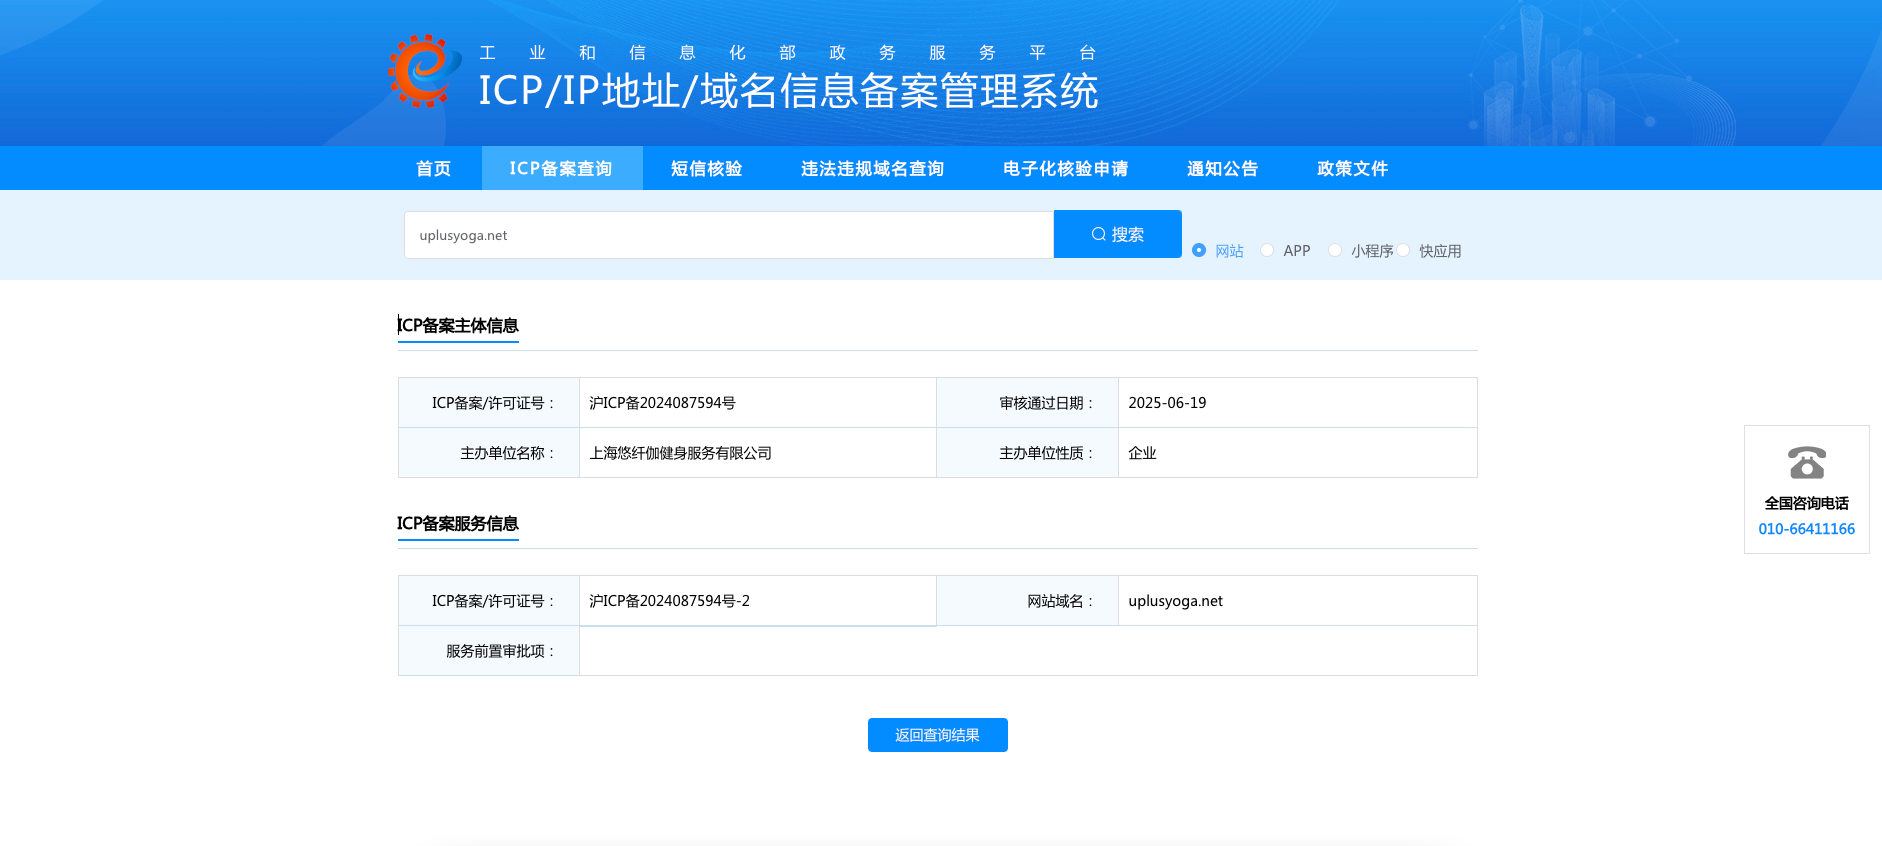
Task: Click the approval date 2025-06-19
Action: click(x=1167, y=403)
